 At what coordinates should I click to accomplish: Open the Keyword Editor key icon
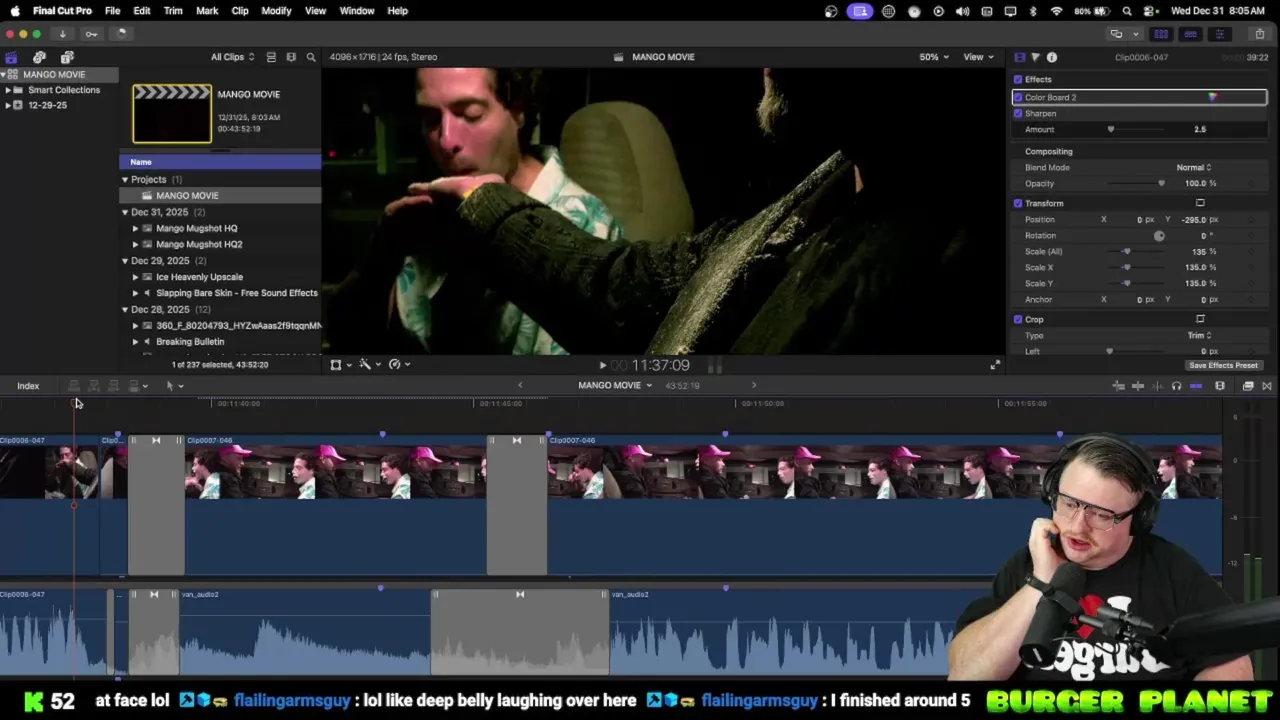(91, 33)
